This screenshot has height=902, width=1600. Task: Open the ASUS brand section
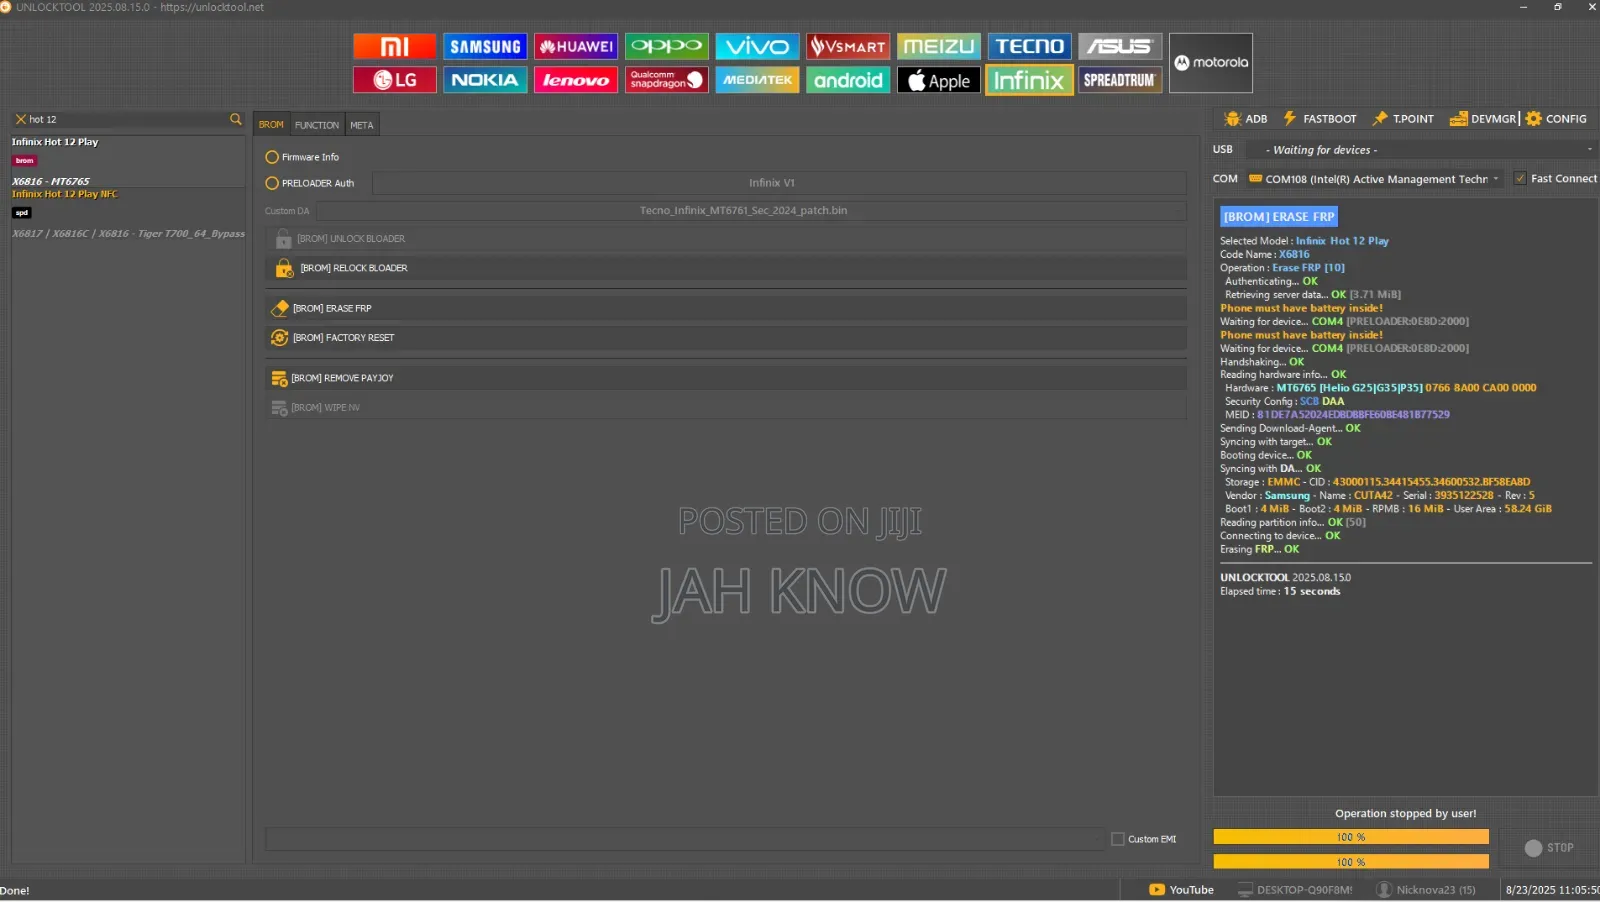point(1120,46)
